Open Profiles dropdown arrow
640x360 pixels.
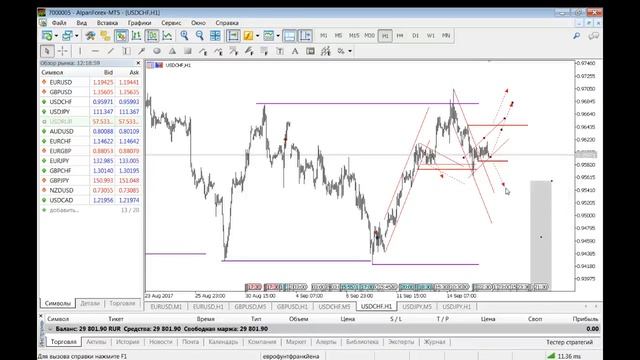pyautogui.click(x=76, y=36)
